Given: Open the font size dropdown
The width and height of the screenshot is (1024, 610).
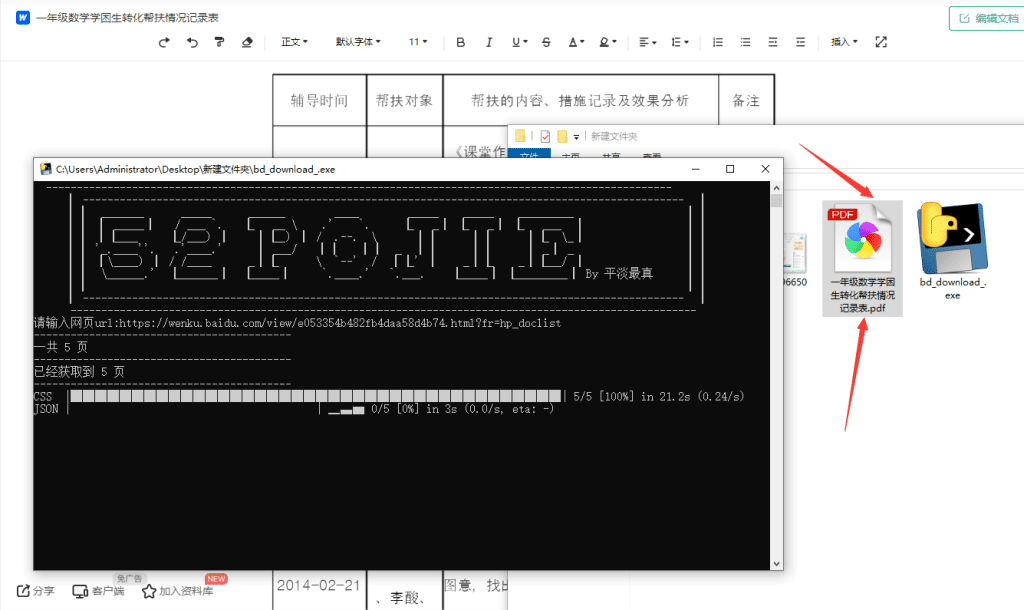Looking at the screenshot, I should coord(418,42).
